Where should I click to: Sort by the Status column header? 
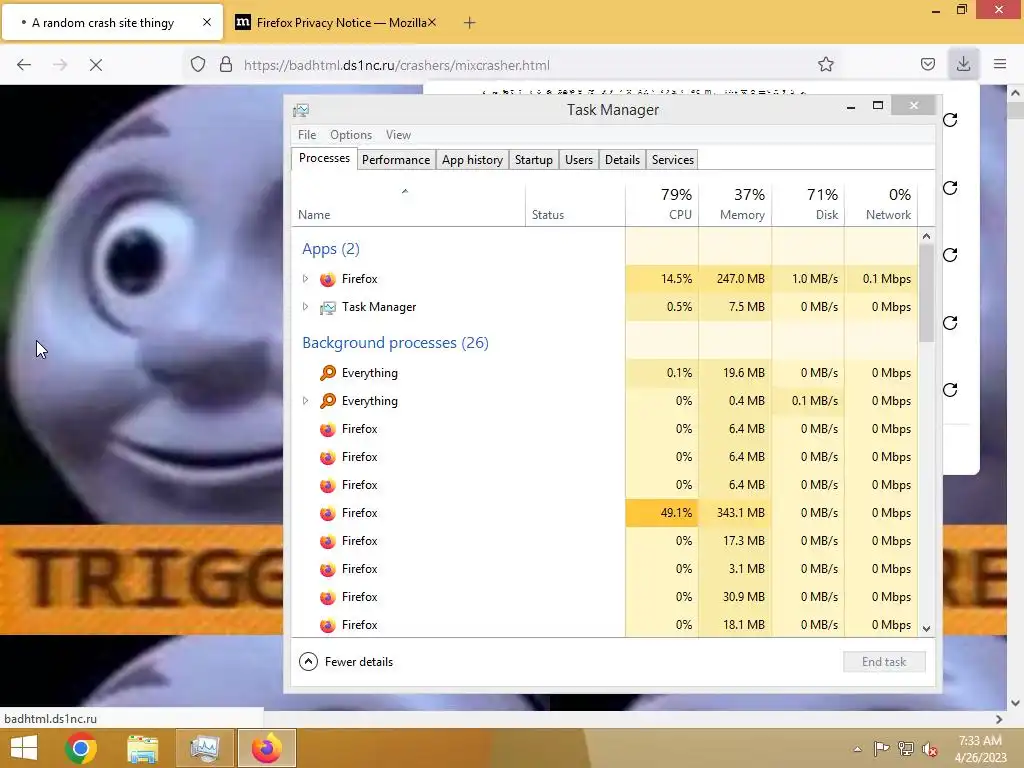pos(575,206)
